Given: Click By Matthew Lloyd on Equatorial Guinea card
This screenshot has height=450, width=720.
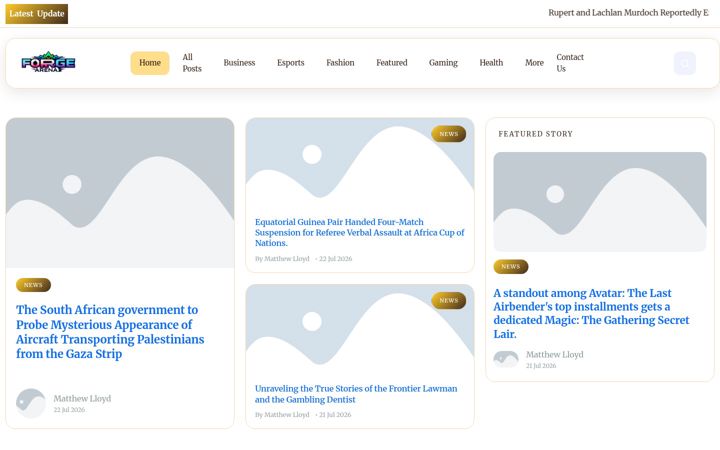Looking at the screenshot, I should (282, 259).
